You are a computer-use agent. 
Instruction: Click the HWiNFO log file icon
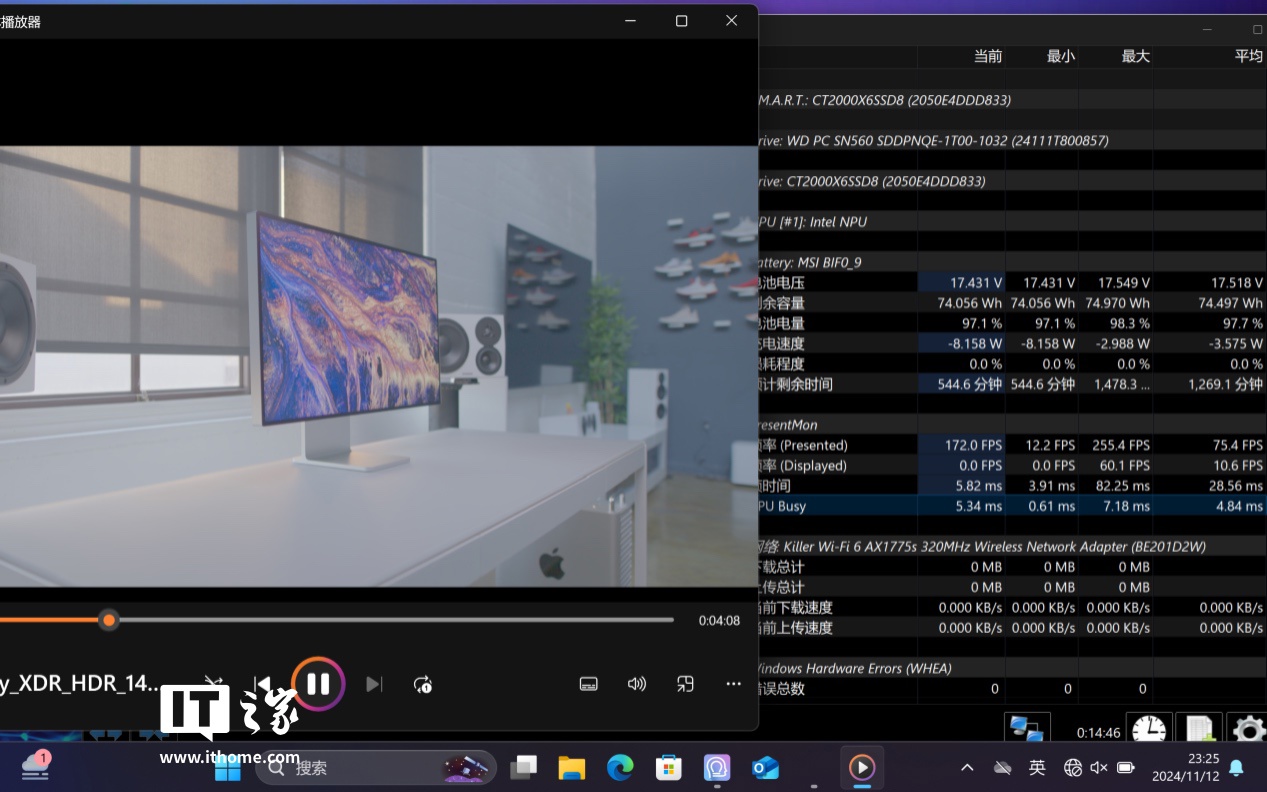tap(1198, 729)
